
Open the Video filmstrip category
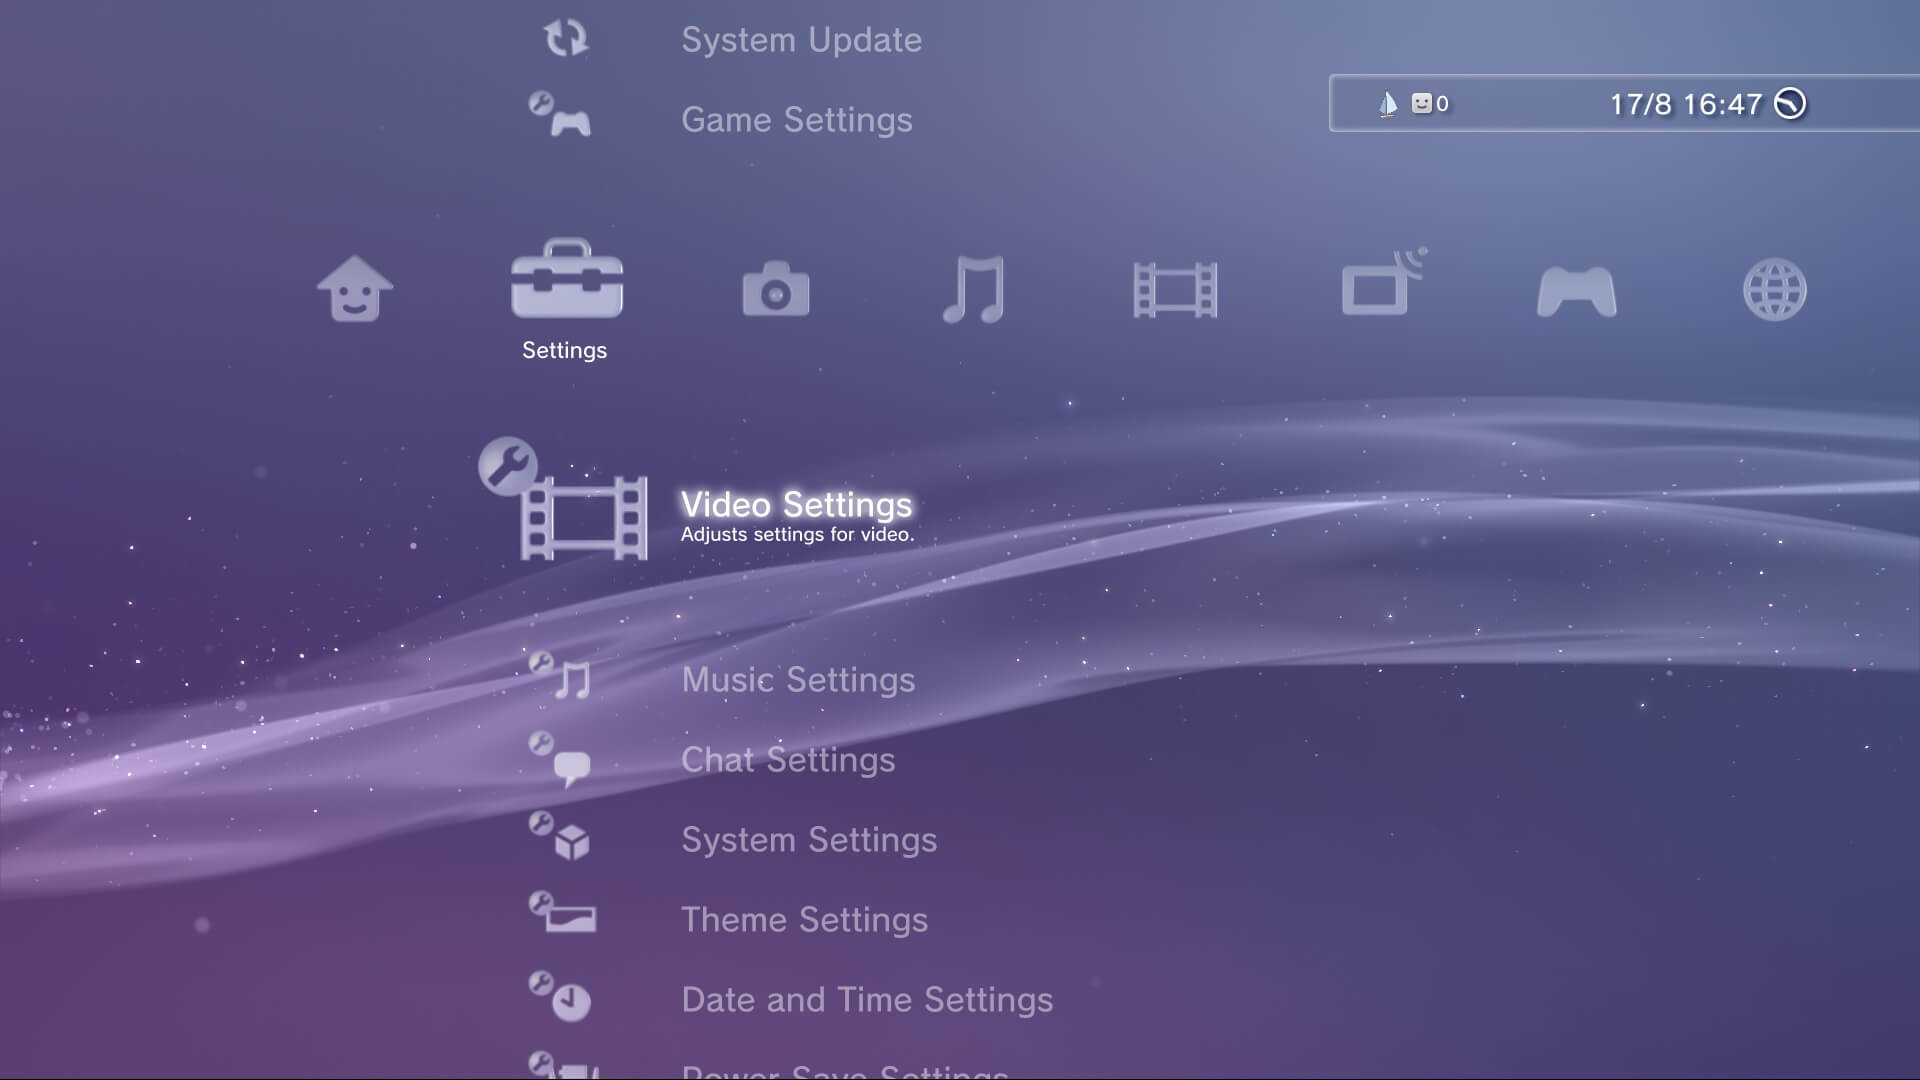[1175, 290]
